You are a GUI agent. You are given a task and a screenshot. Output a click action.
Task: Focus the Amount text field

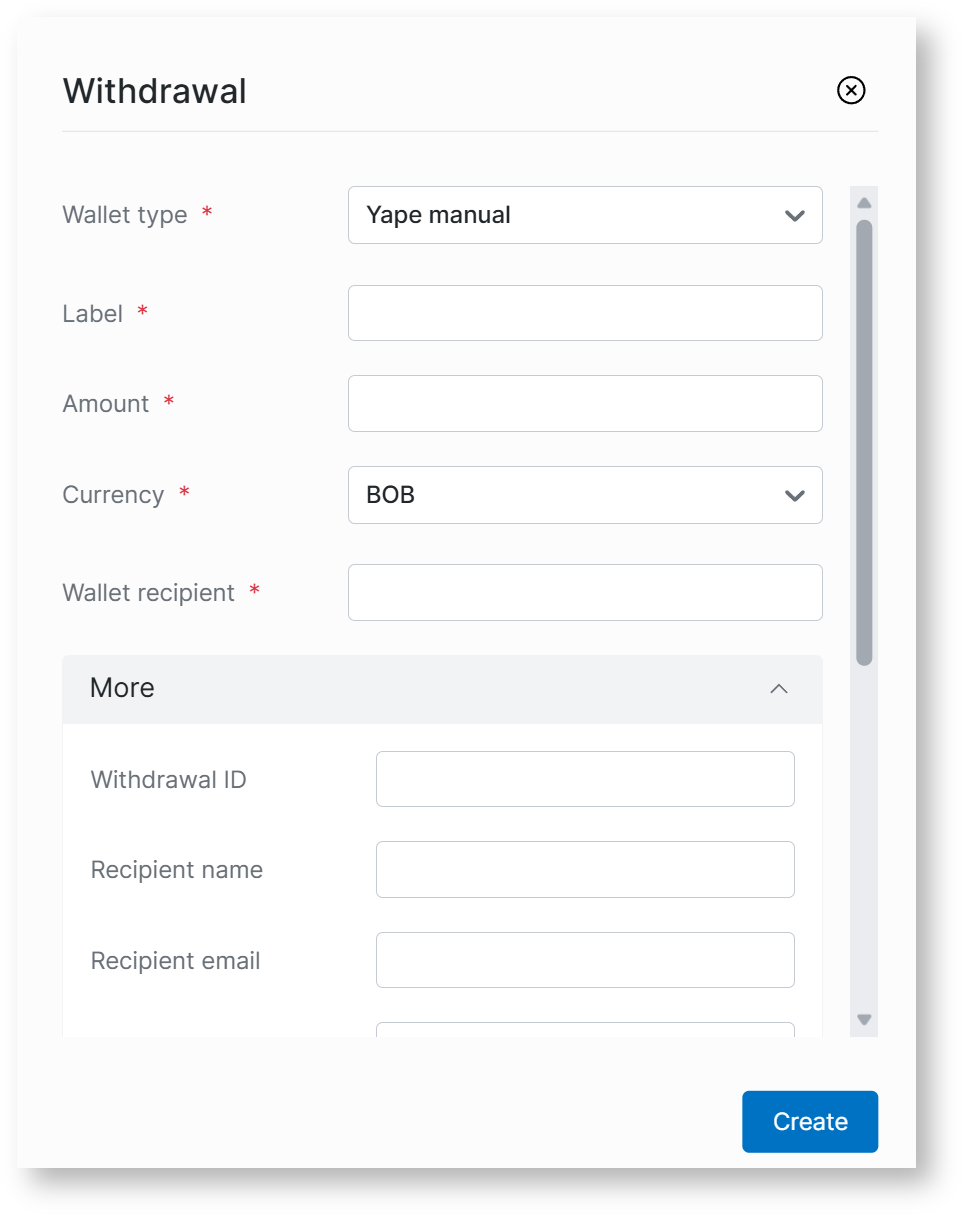click(x=584, y=403)
